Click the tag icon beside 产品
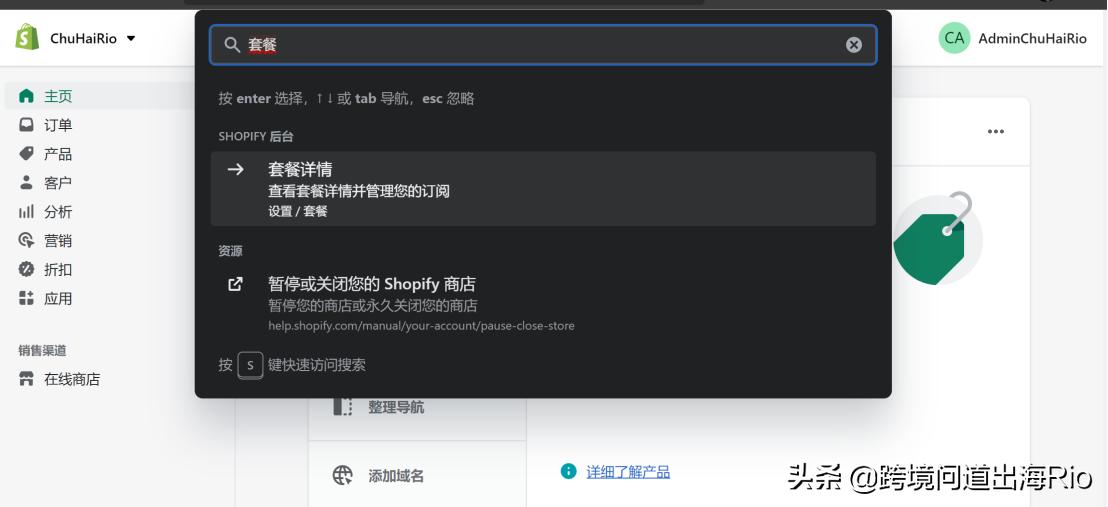 tap(26, 154)
